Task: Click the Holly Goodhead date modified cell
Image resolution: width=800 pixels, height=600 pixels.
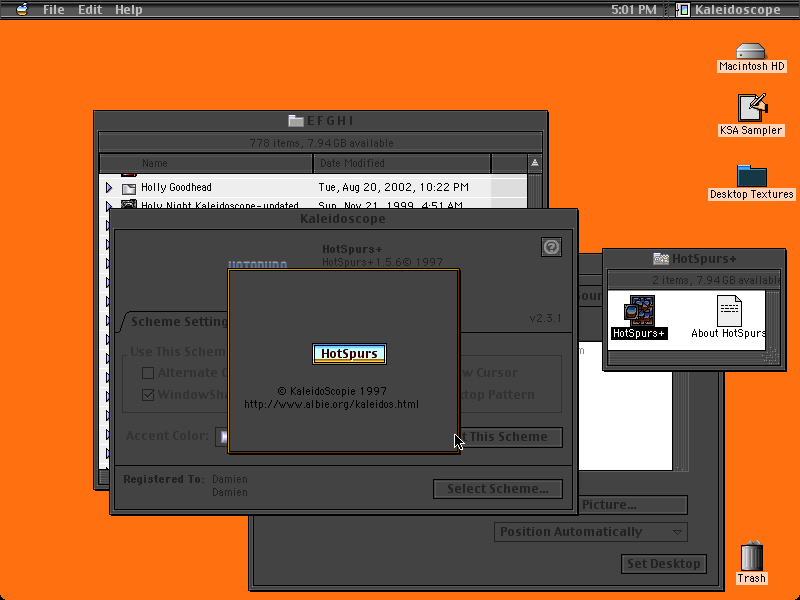Action: [393, 187]
